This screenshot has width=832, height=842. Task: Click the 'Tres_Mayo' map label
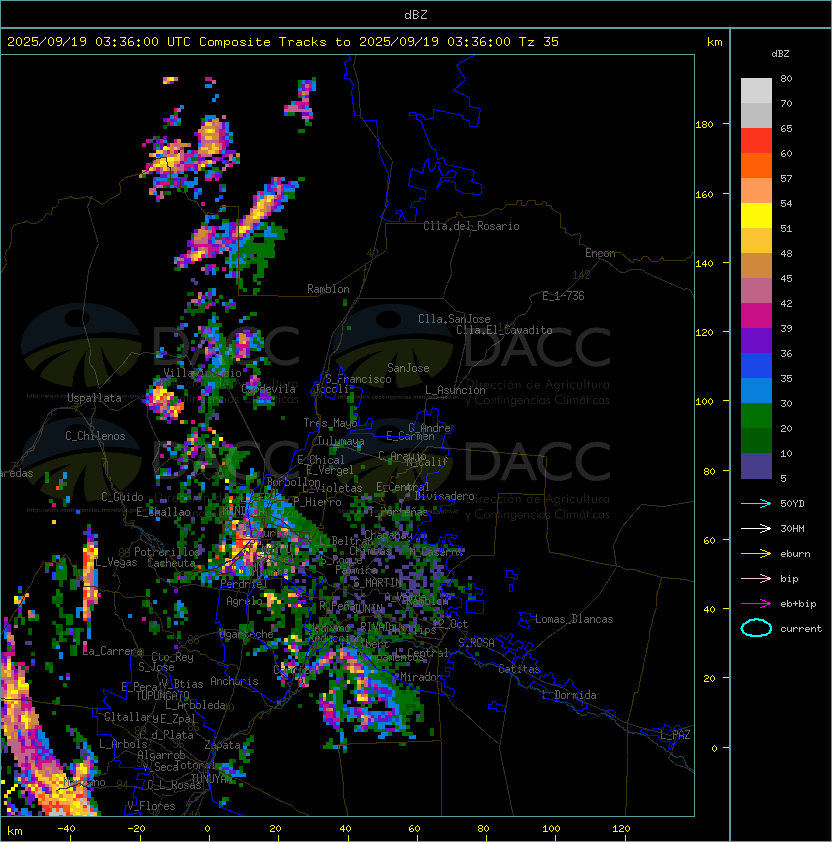point(330,423)
